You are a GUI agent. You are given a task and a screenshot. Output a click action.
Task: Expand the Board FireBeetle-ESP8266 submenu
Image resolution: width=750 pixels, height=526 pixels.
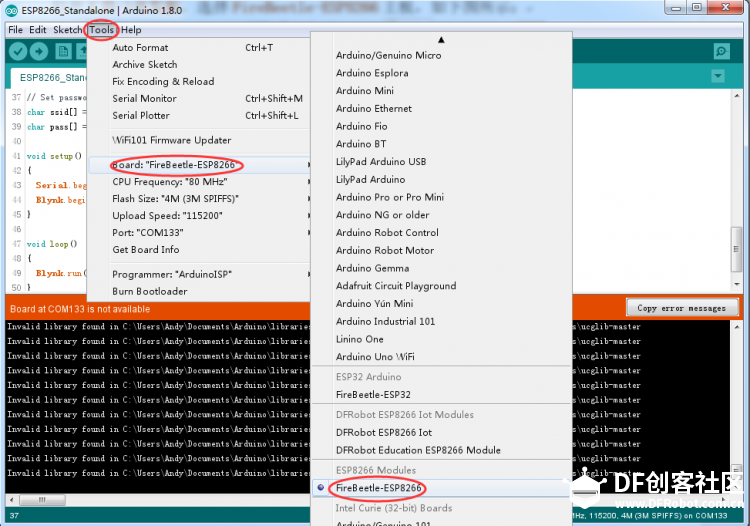coord(199,165)
